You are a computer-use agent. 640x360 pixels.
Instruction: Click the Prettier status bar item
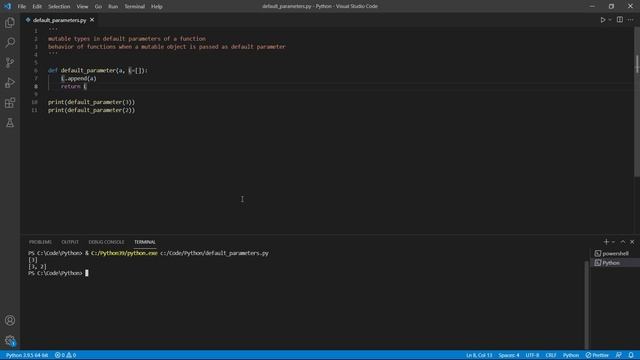pyautogui.click(x=597, y=355)
